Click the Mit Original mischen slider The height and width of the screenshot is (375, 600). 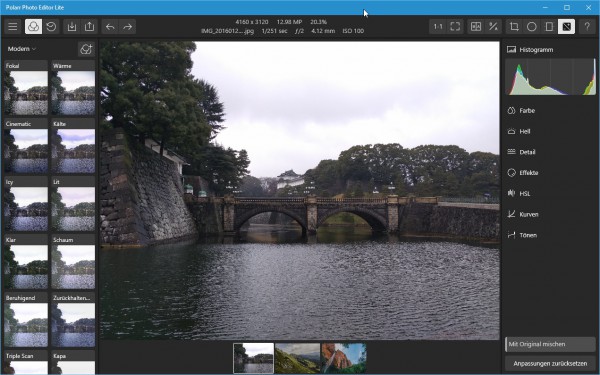(x=550, y=344)
